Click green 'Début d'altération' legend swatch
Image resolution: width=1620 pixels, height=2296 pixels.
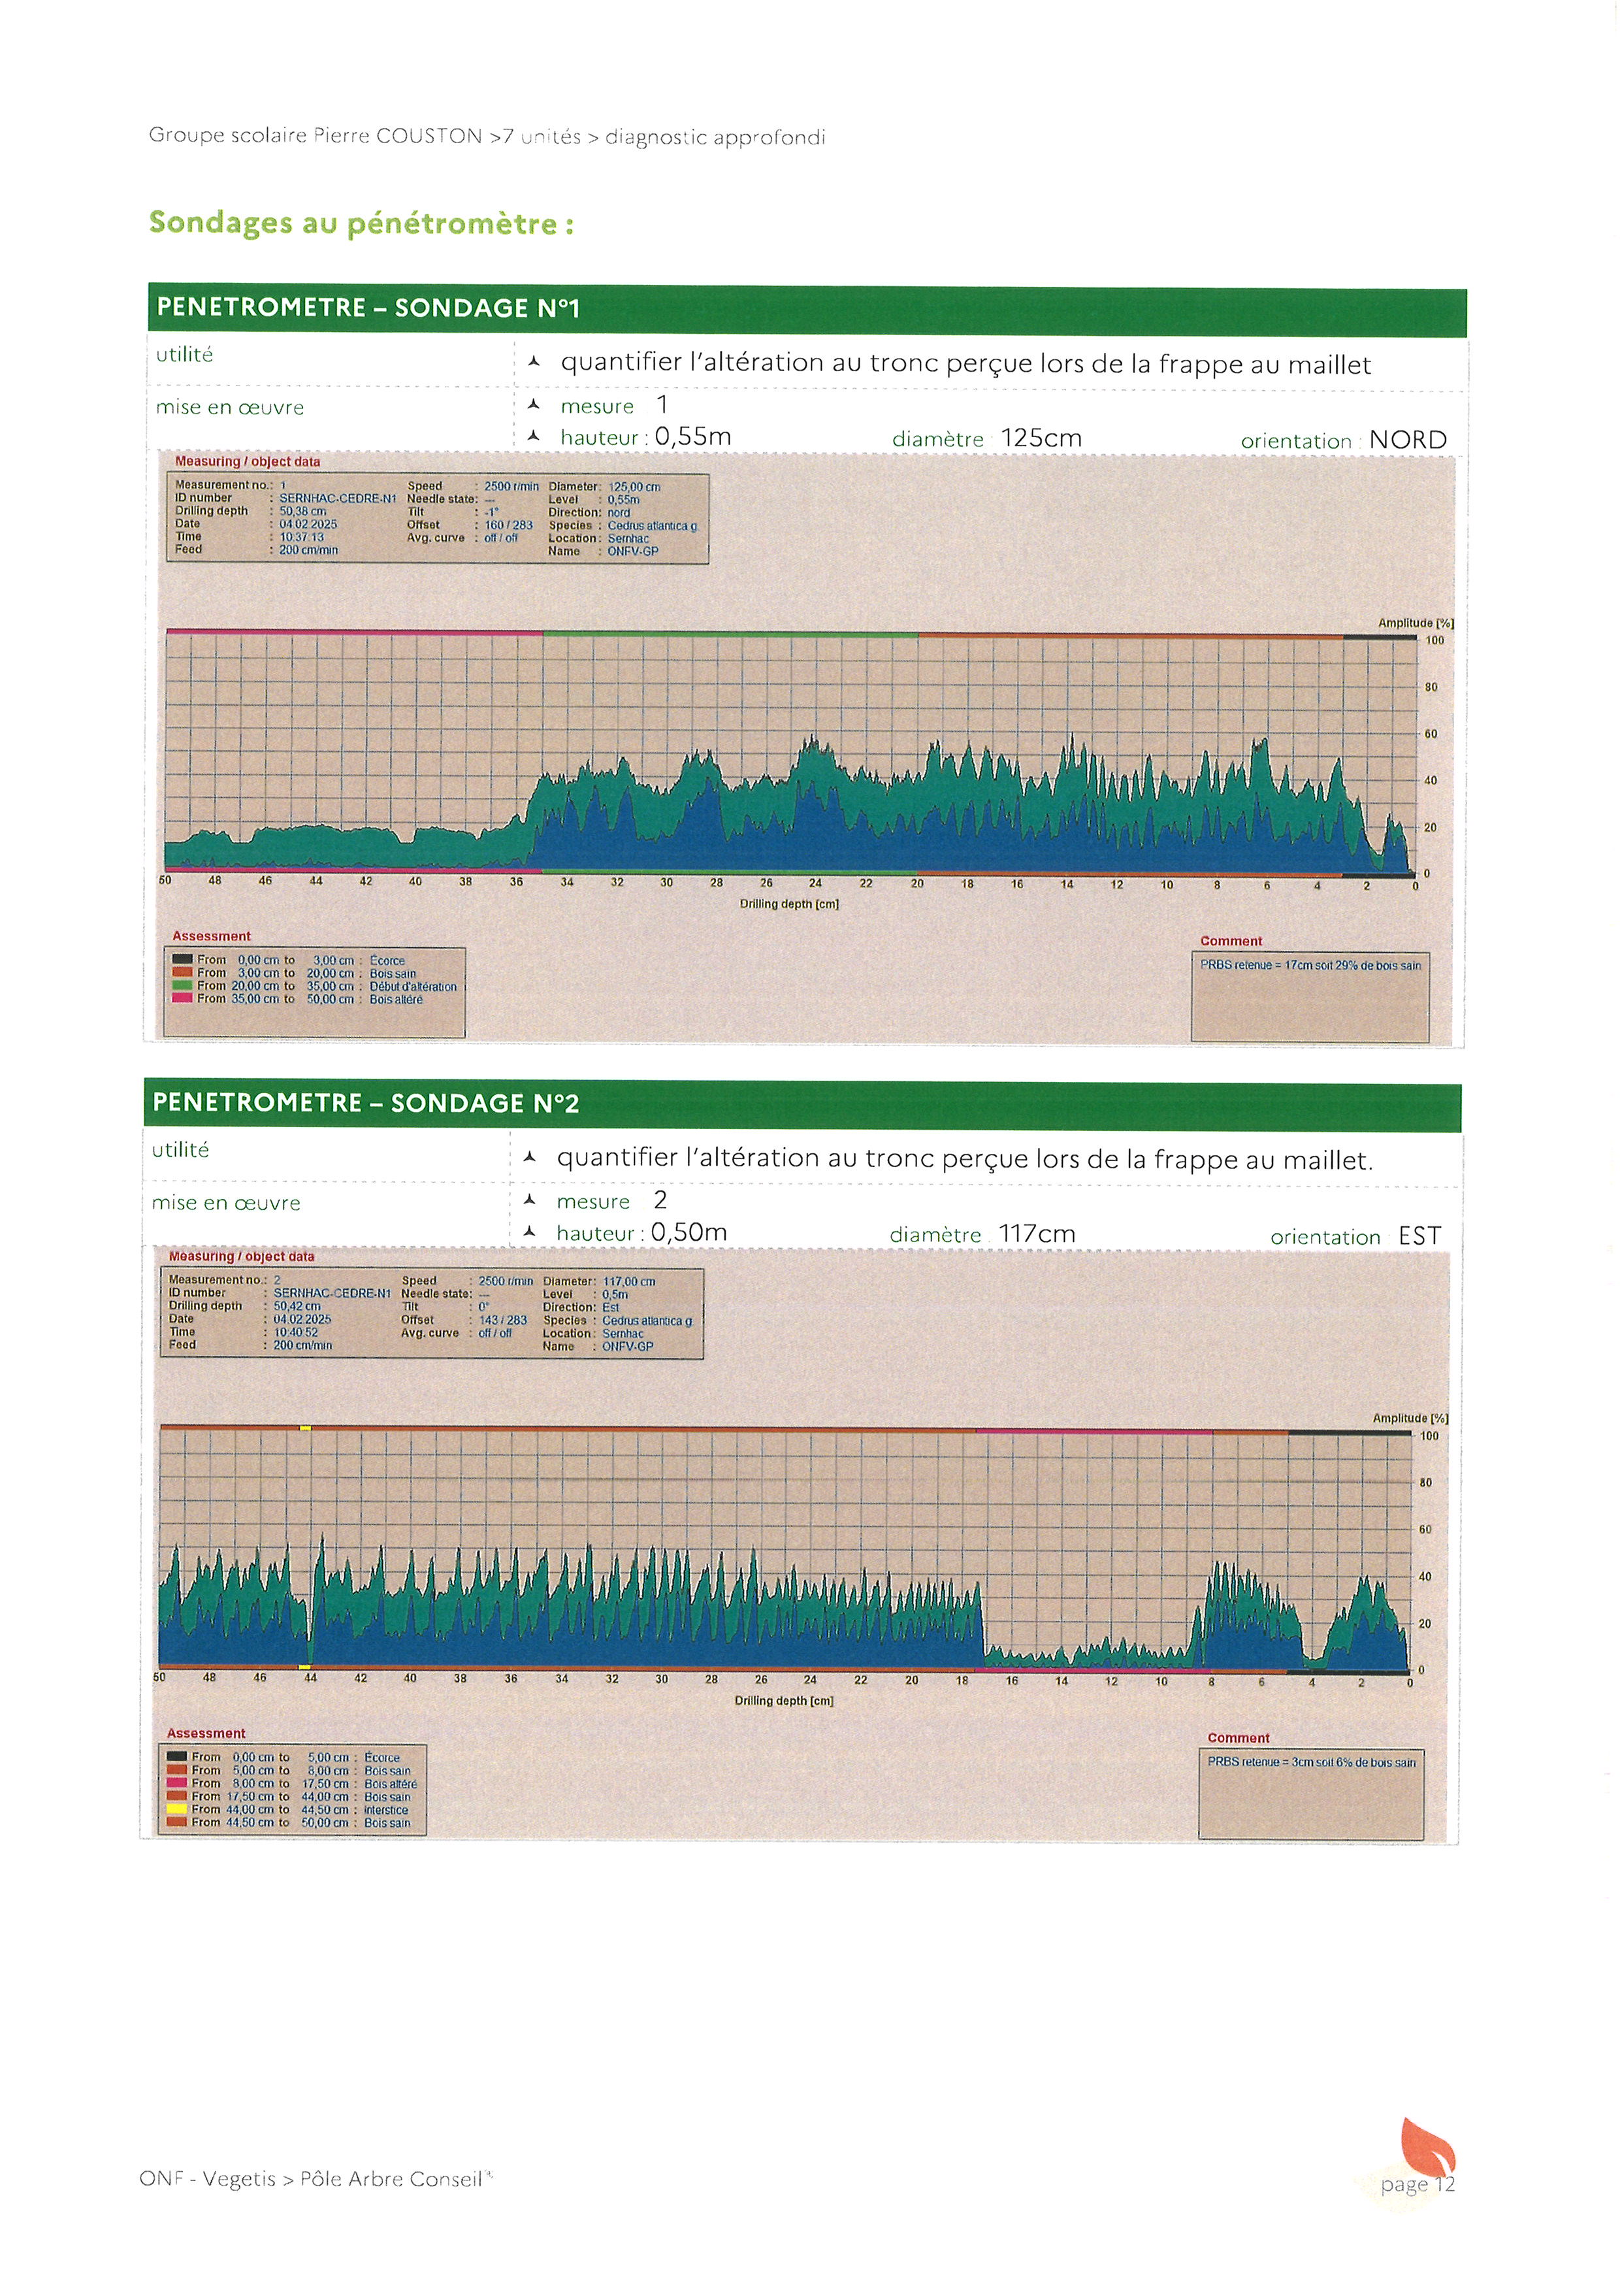[x=182, y=986]
